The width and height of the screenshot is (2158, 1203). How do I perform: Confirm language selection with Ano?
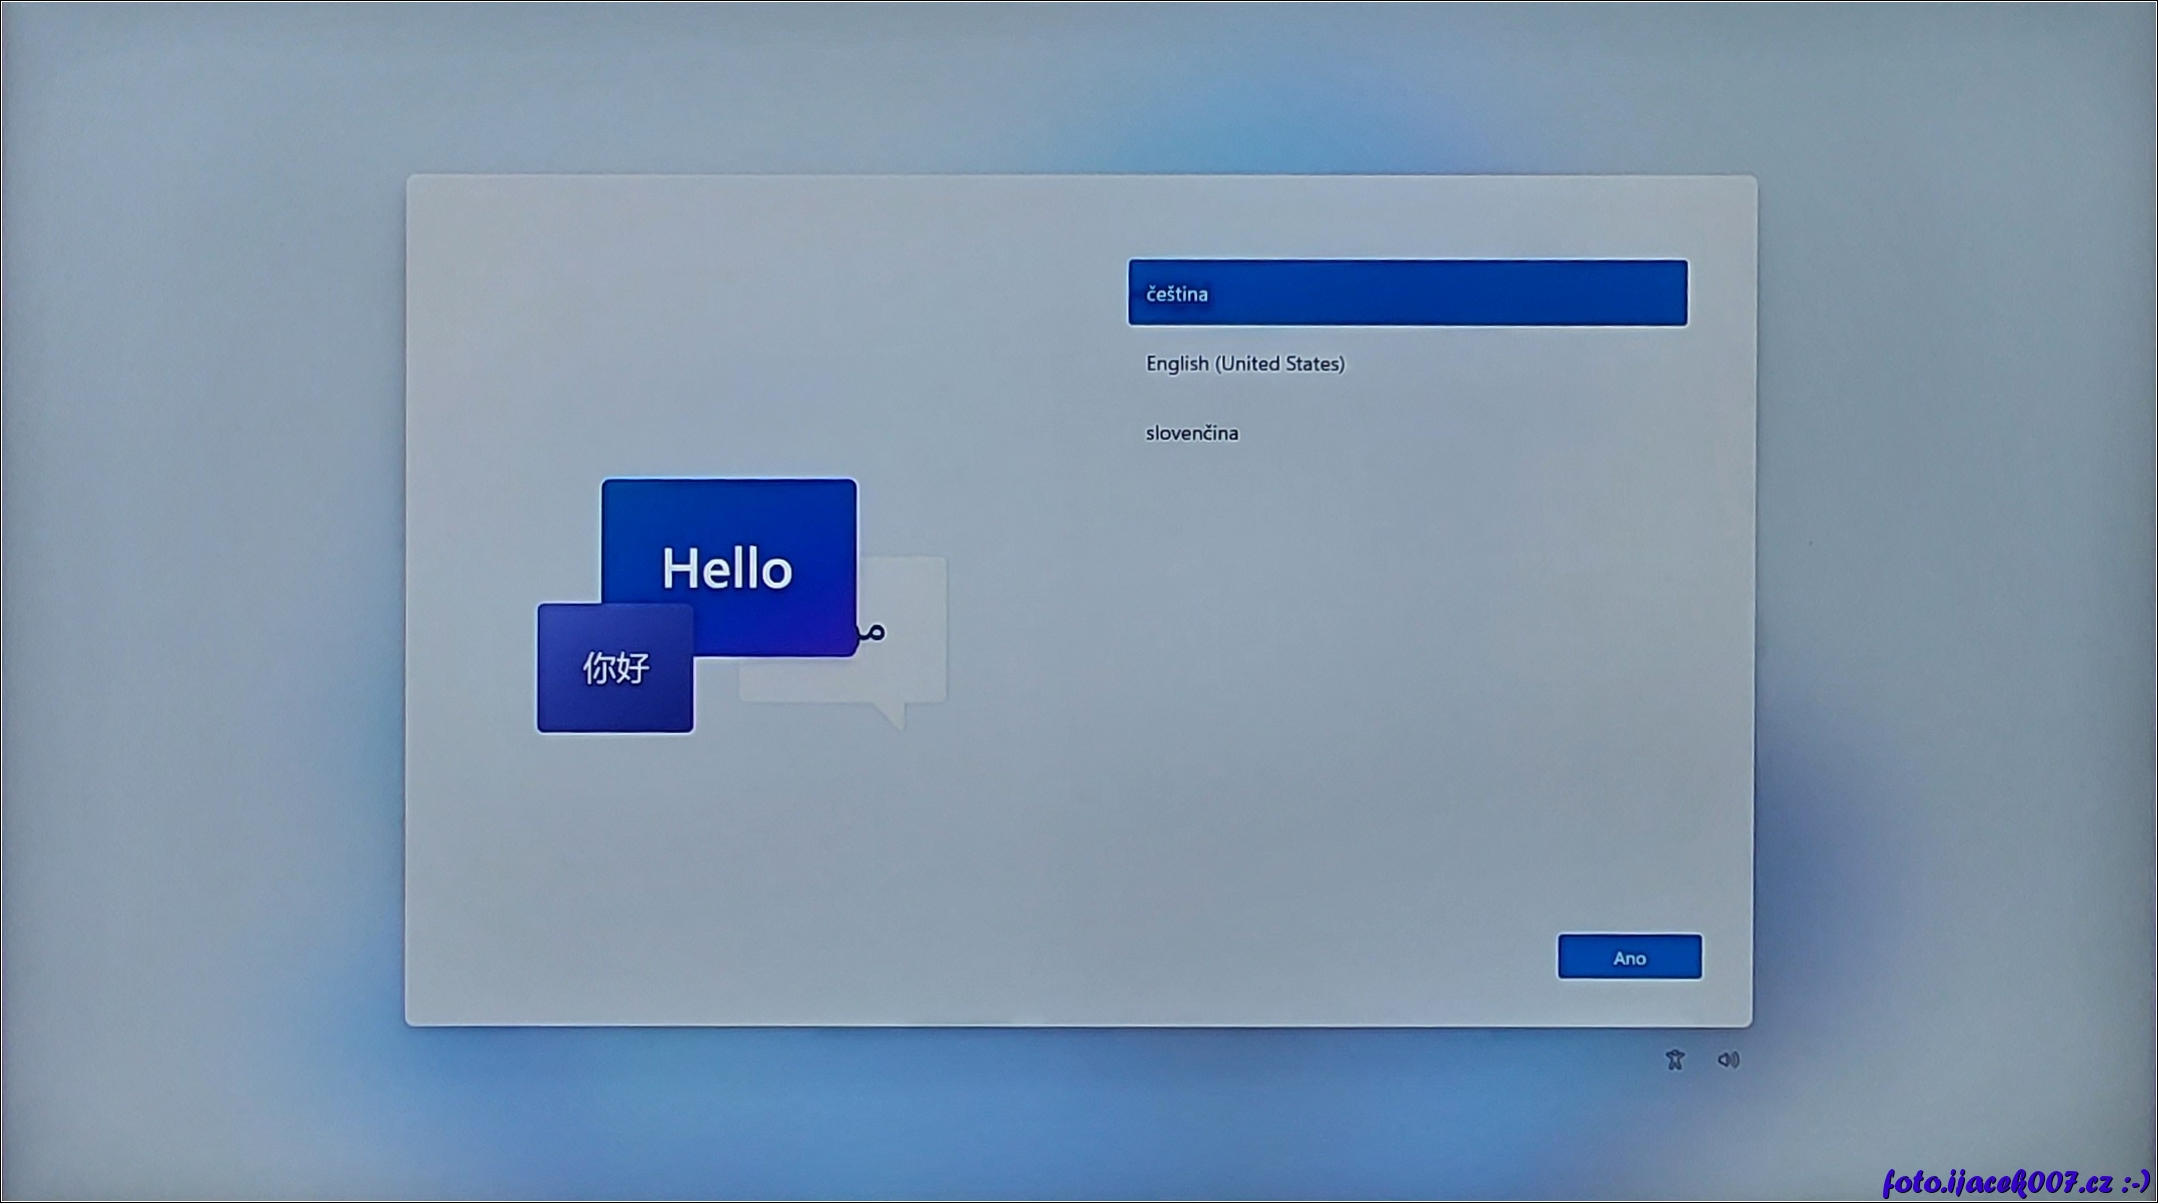coord(1629,958)
